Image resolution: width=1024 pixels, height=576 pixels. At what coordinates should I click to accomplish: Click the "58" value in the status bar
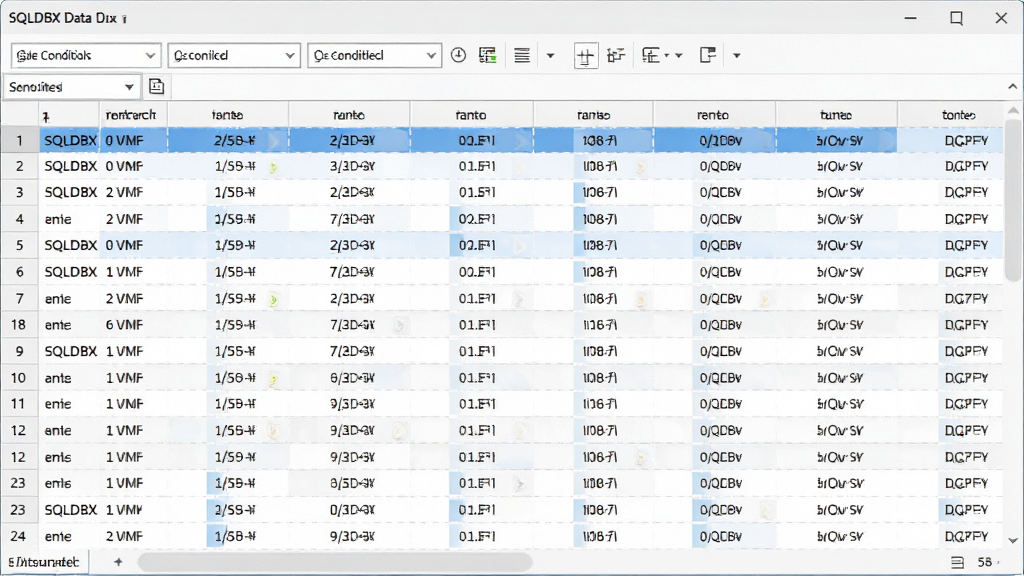pos(985,562)
